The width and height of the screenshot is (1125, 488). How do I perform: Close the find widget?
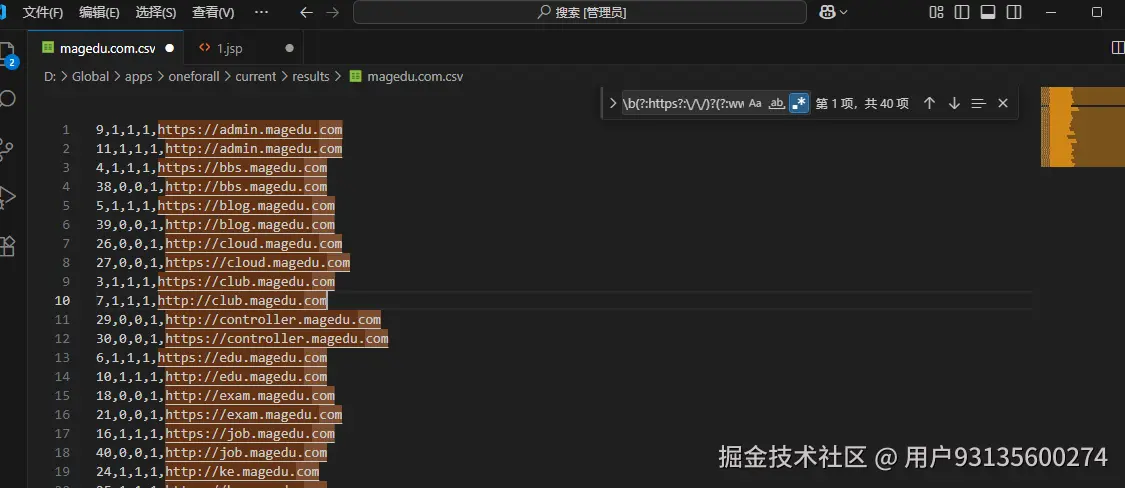pyautogui.click(x=1003, y=103)
